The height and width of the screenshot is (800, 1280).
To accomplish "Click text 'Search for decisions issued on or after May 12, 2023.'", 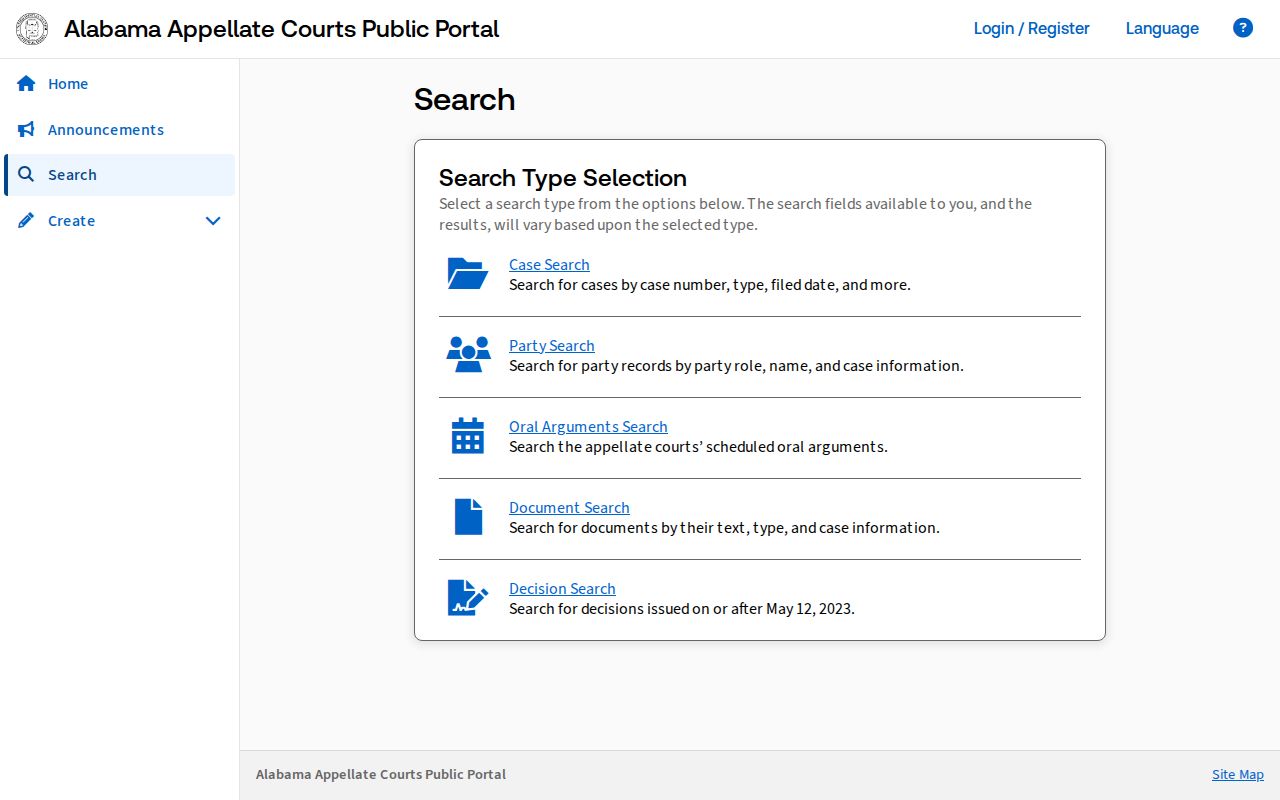I will [682, 608].
